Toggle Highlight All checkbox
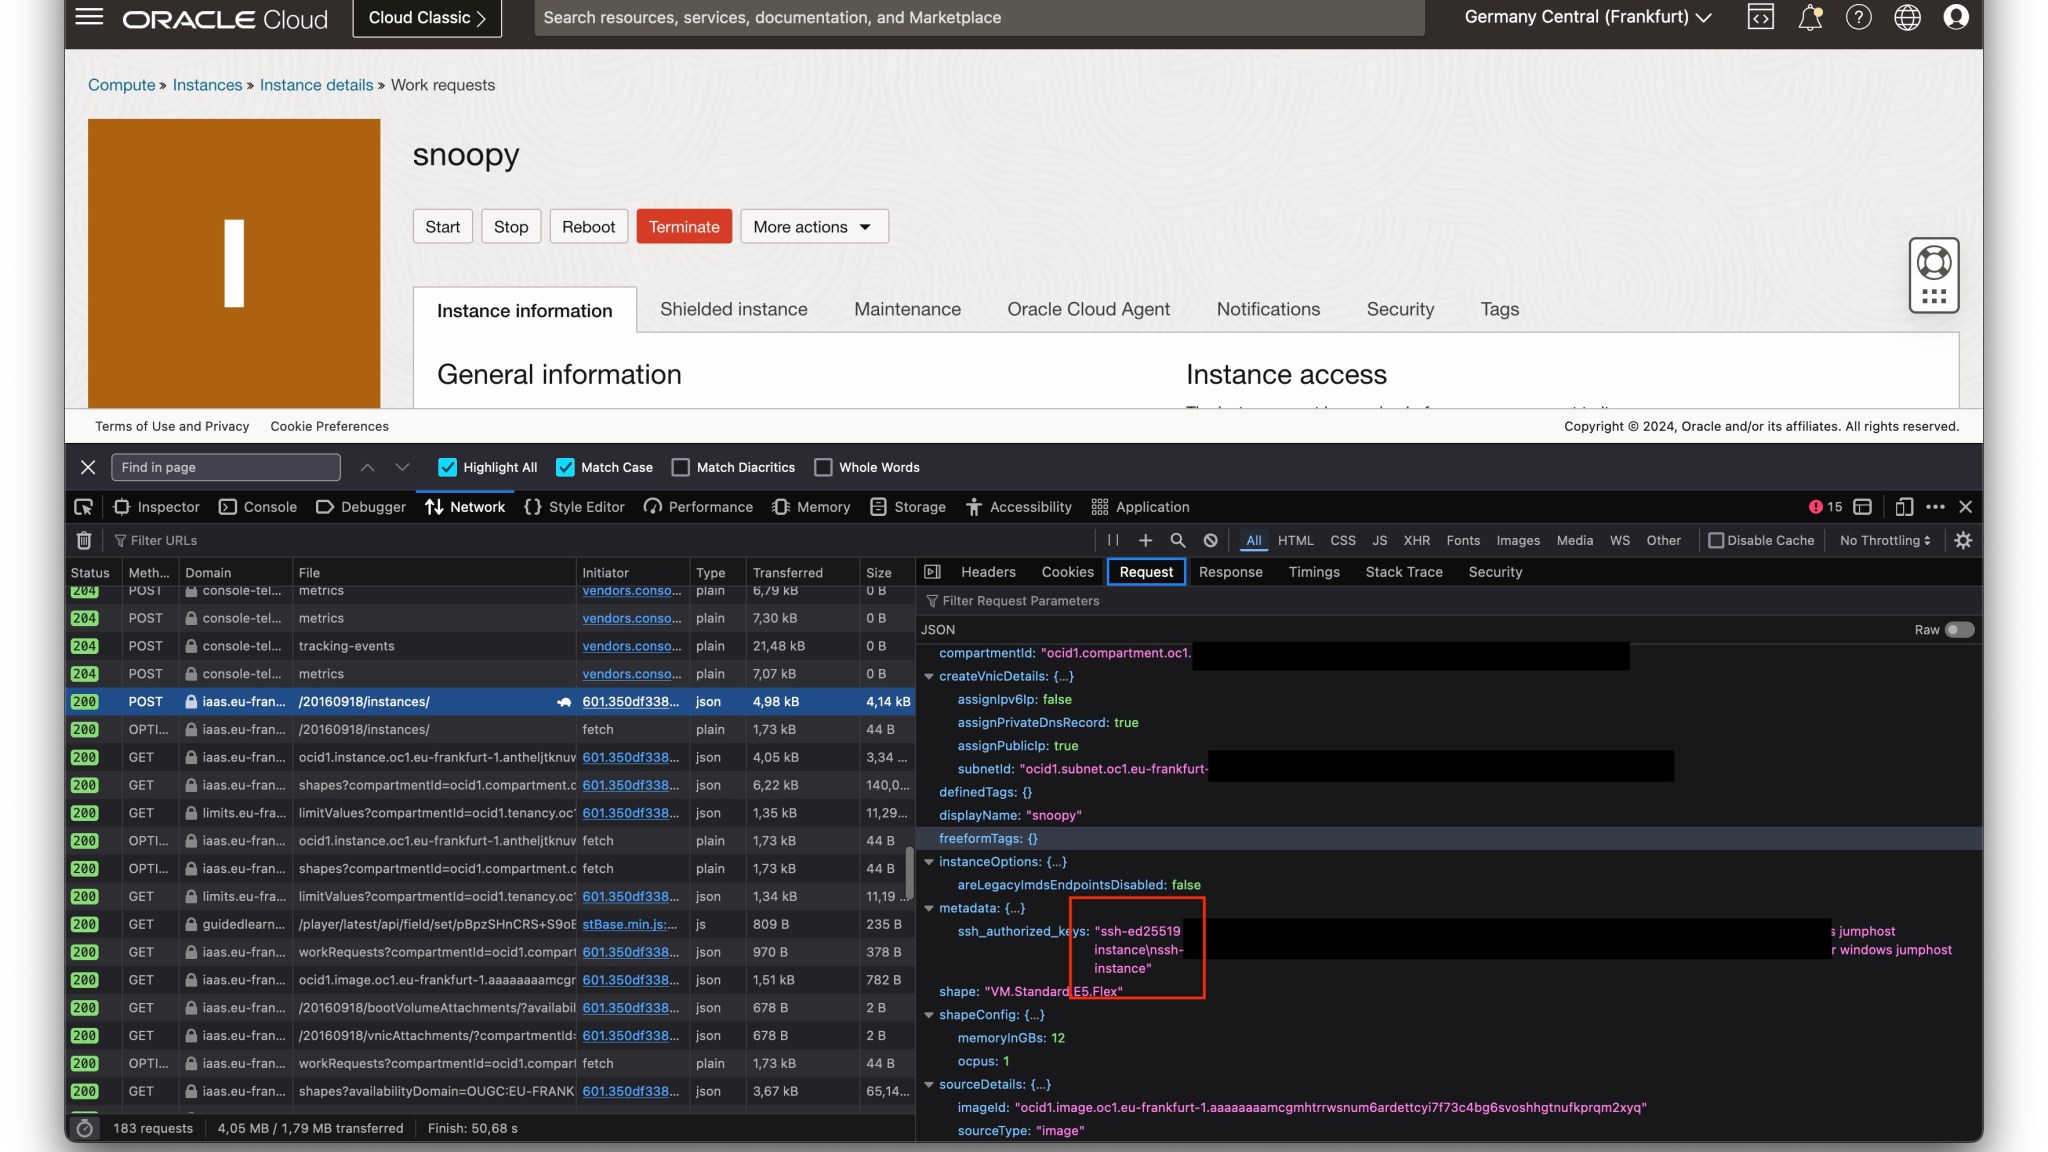 pos(447,467)
